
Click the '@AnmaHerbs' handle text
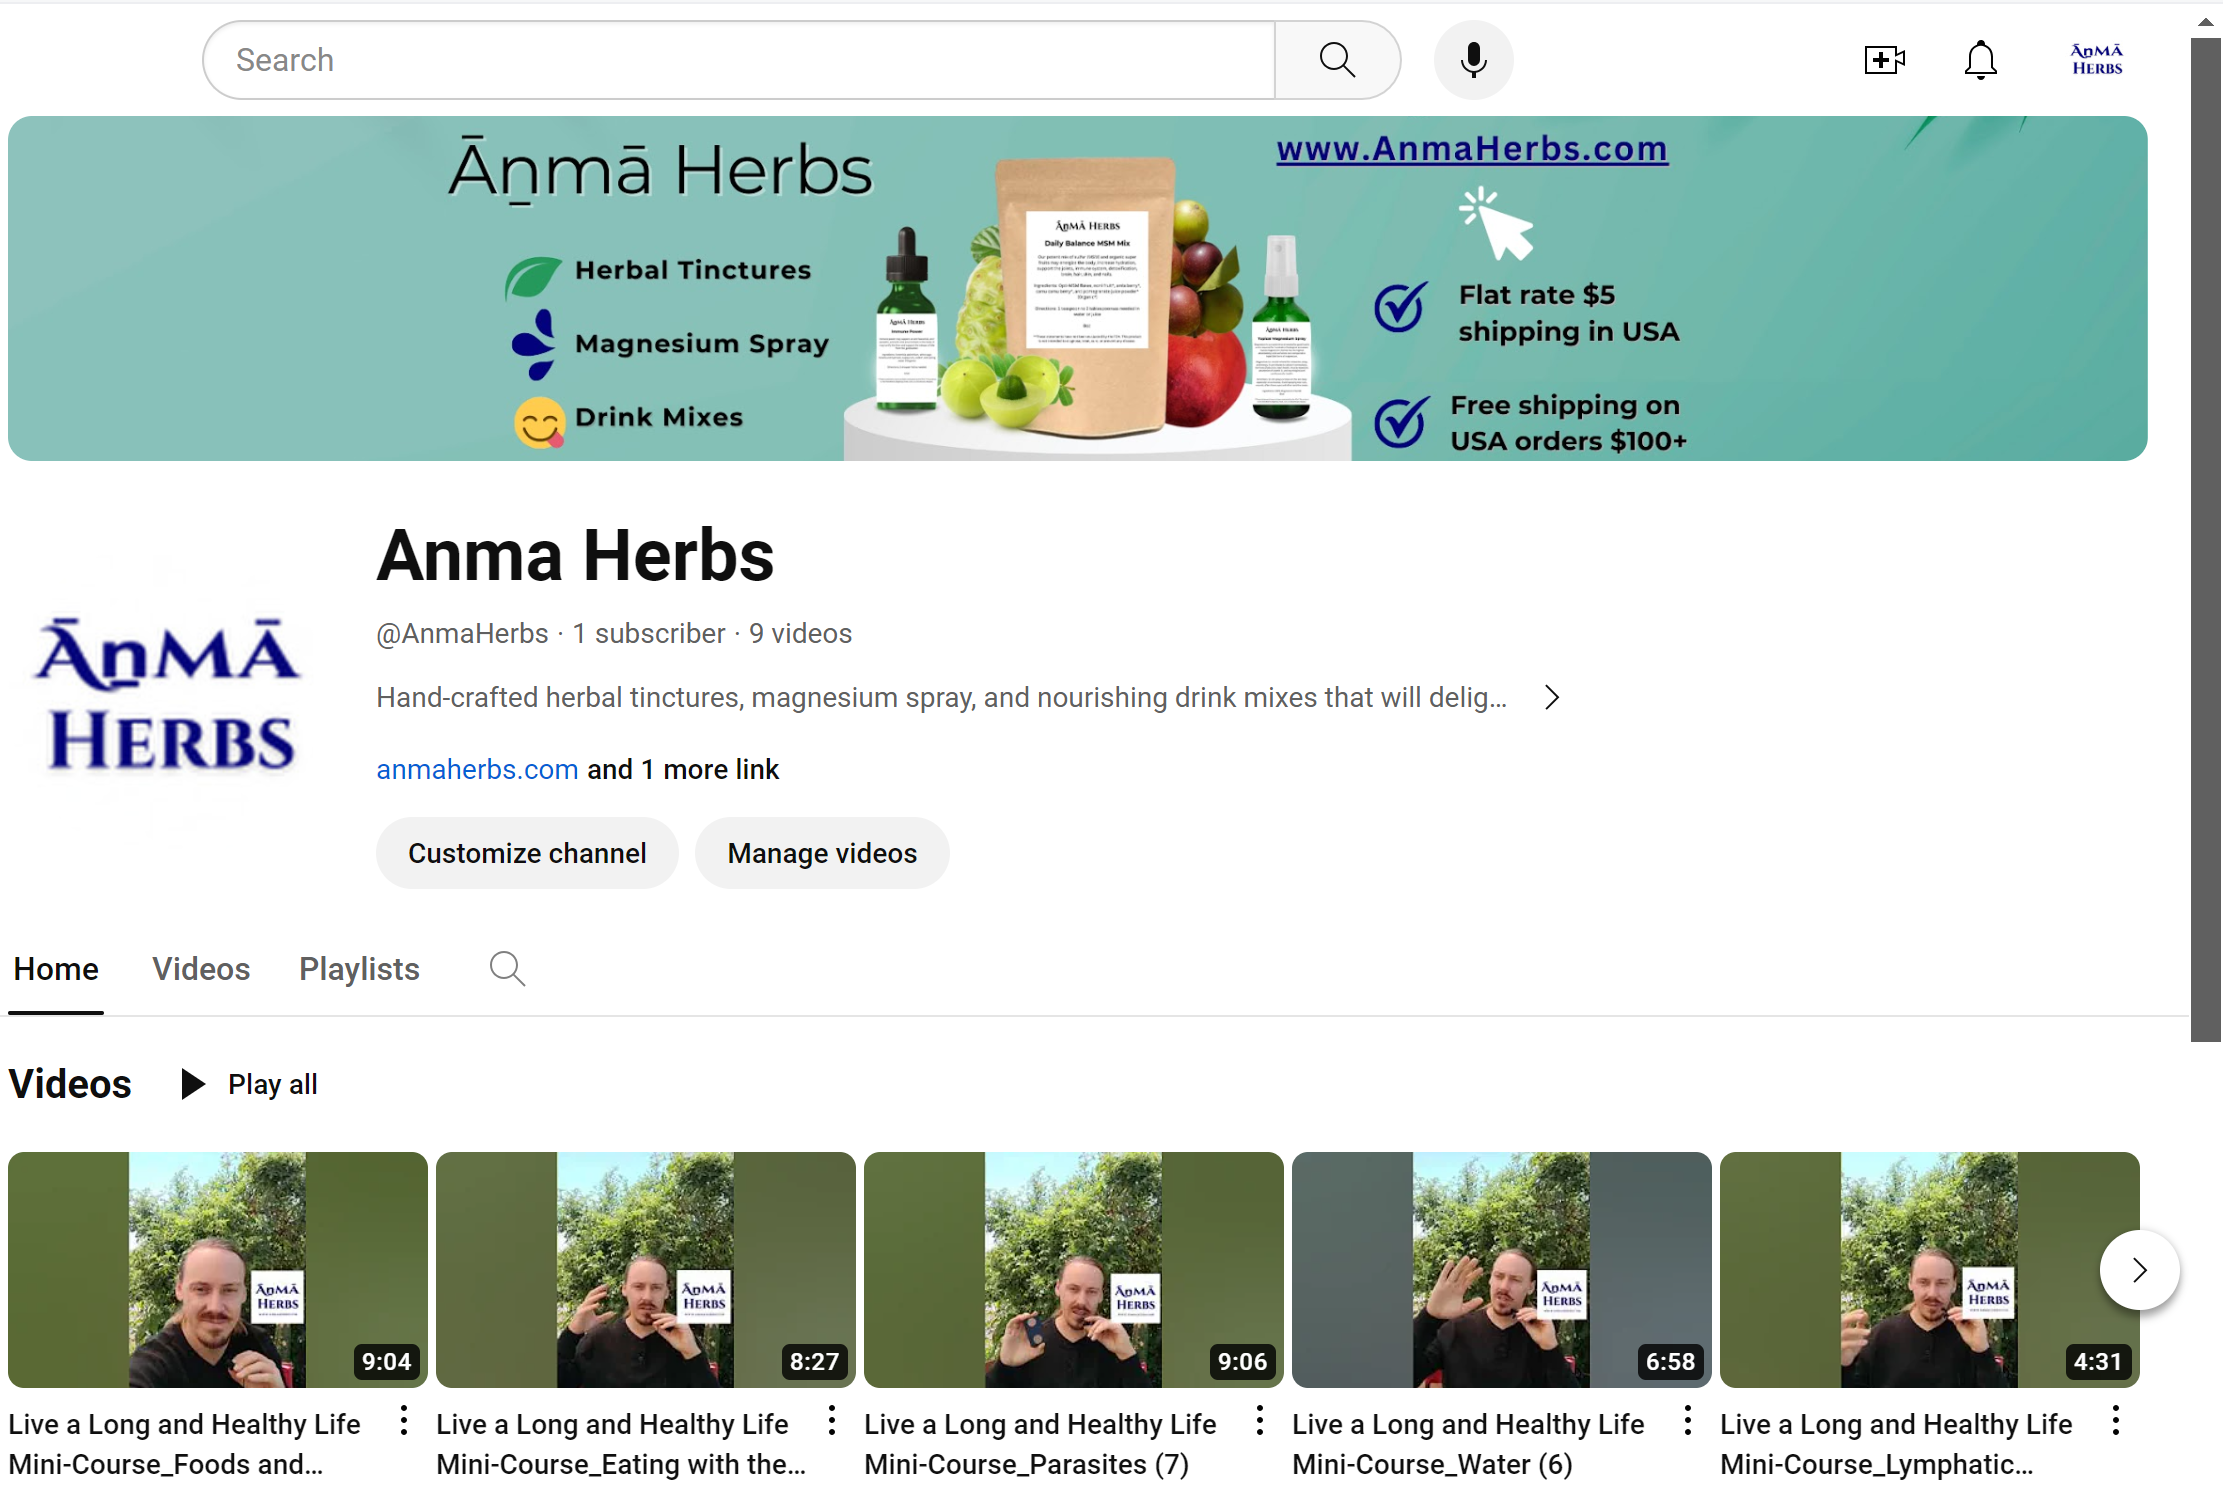coord(462,633)
